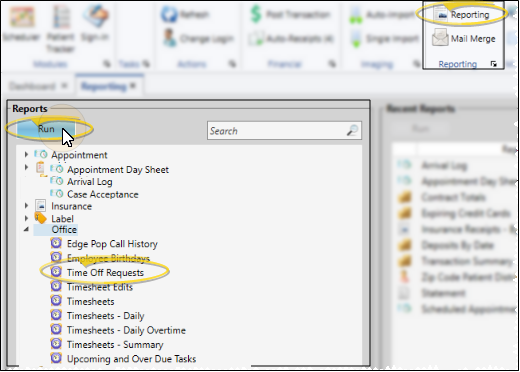Viewport: 520px width, 372px height.
Task: Select the Timesheets report
Action: (x=91, y=301)
